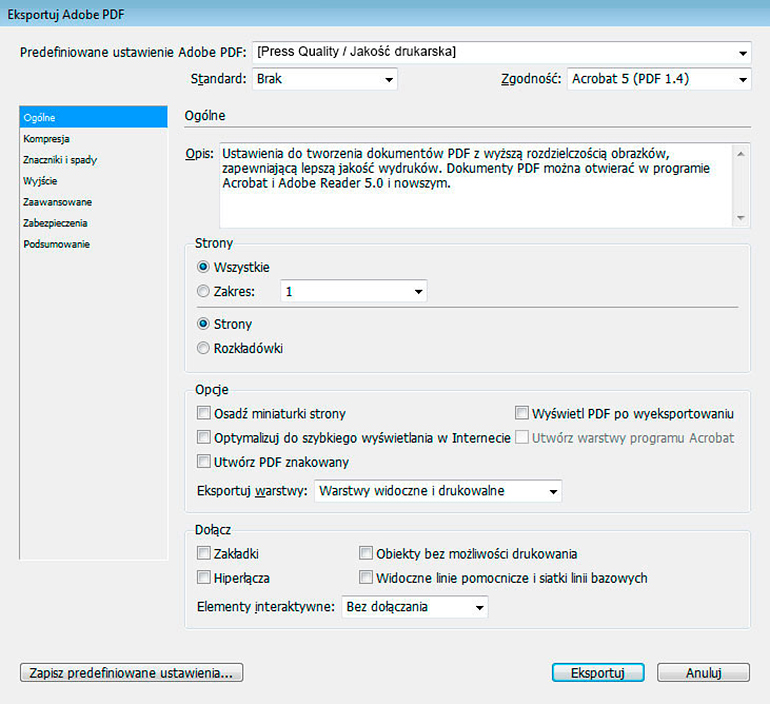The height and width of the screenshot is (704, 770).
Task: Open the Standard dropdown showing Brak
Action: (325, 79)
